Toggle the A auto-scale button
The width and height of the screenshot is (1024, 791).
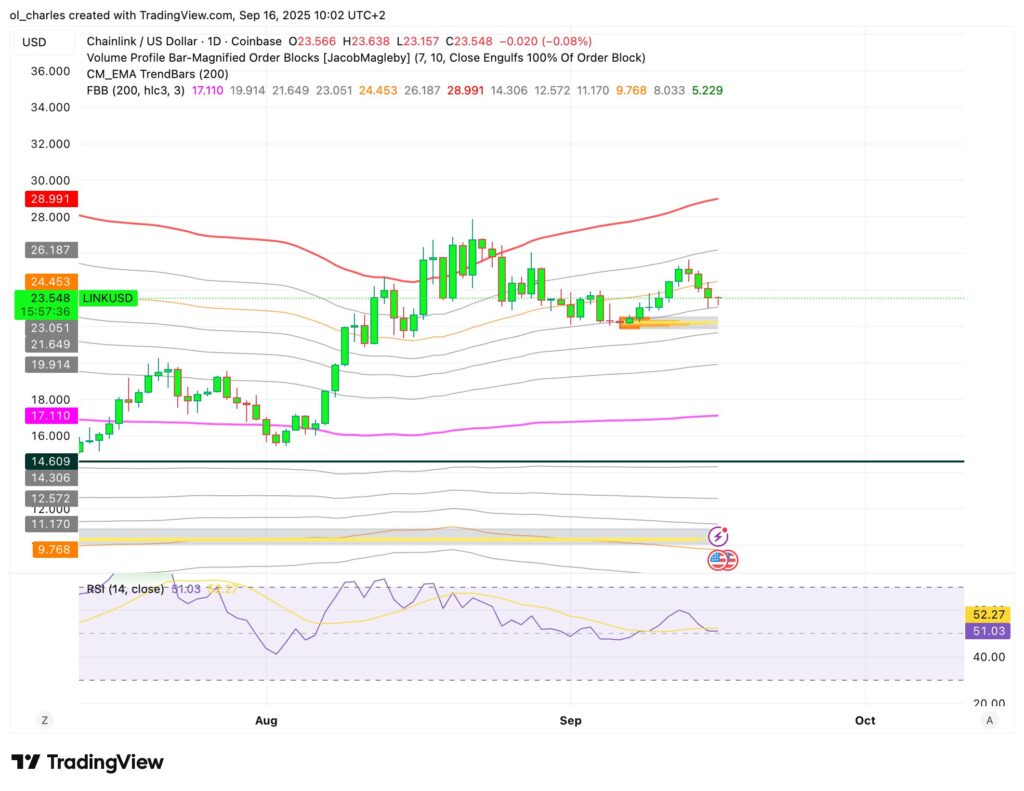989,720
